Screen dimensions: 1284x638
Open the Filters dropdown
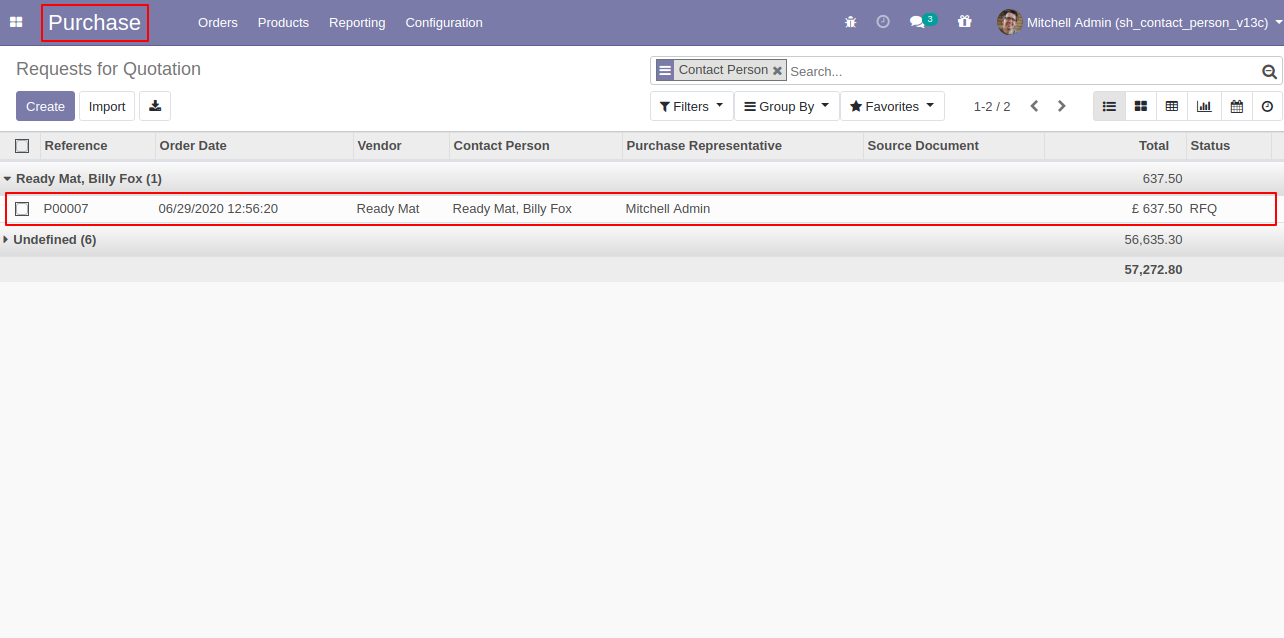tap(691, 106)
